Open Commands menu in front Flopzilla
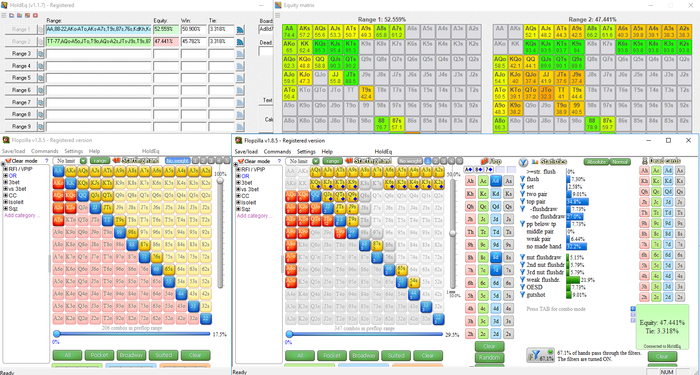Screen dimensions: 700x375 pyautogui.click(x=278, y=152)
